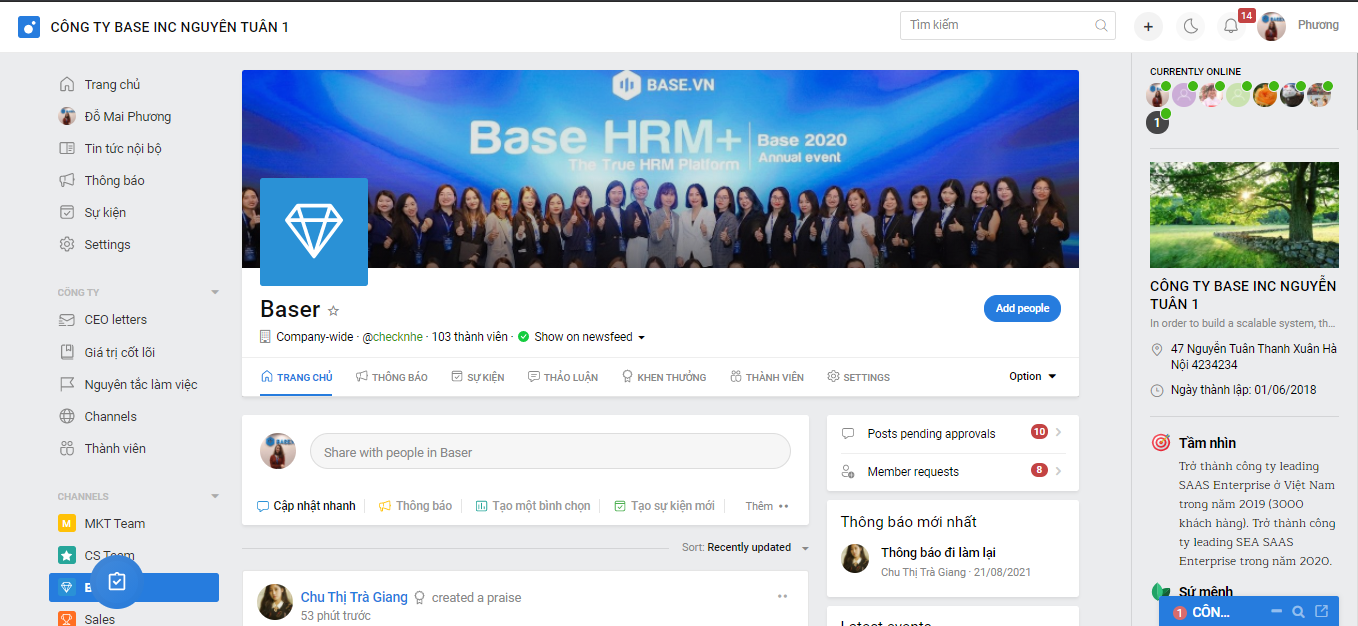Pop out the chat widget window
Screen dimensions: 1358x626
pyautogui.click(x=1322, y=611)
